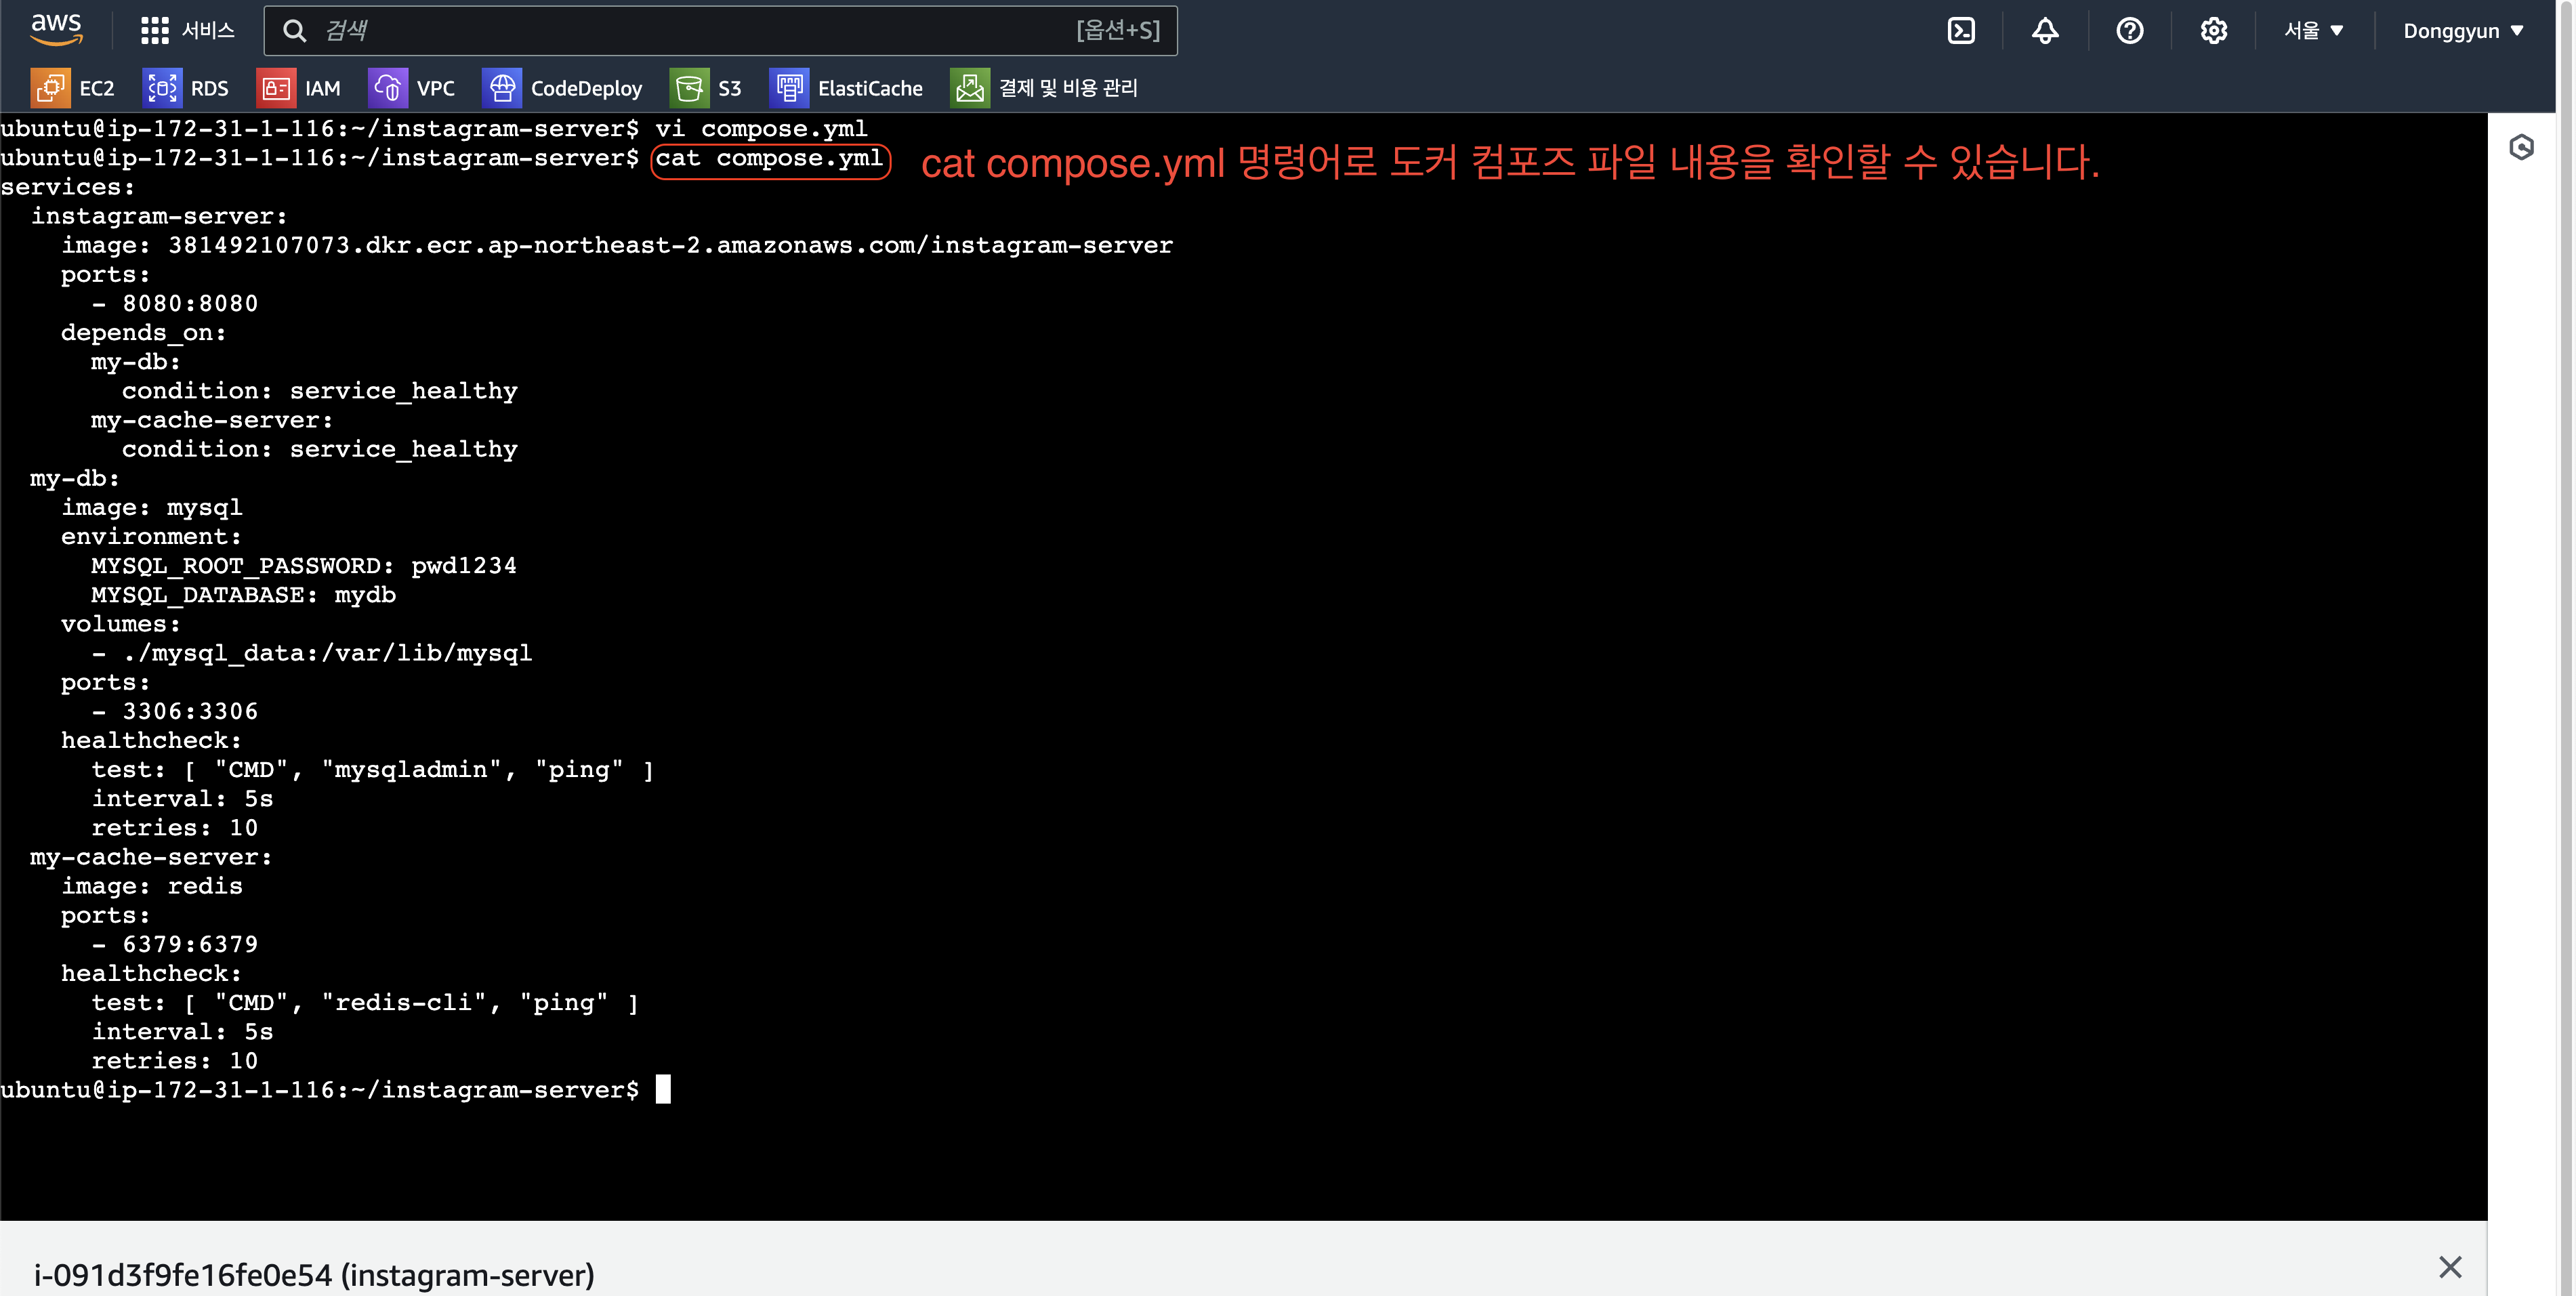2576x1296 pixels.
Task: Open the VPC service shortcut
Action: (x=412, y=88)
